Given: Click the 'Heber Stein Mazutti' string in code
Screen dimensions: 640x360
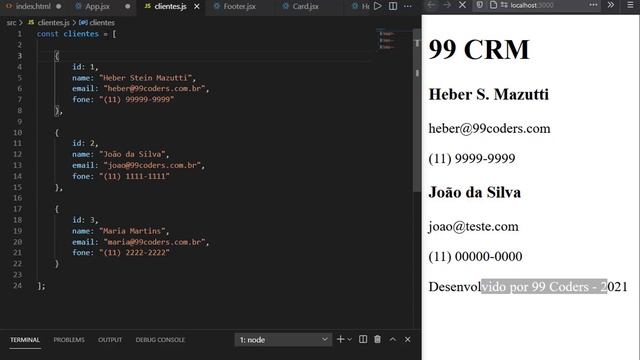Looking at the screenshot, I should [147, 78].
